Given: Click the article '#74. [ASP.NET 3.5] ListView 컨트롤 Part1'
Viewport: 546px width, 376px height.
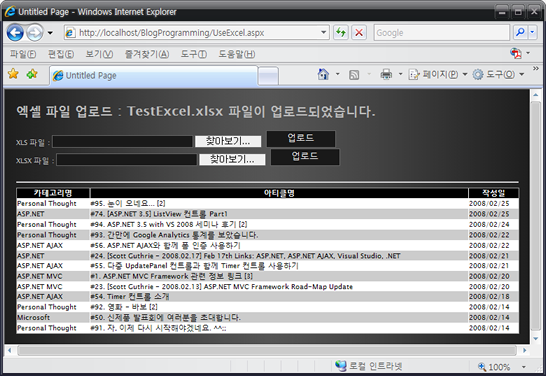Looking at the screenshot, I should 159,214.
